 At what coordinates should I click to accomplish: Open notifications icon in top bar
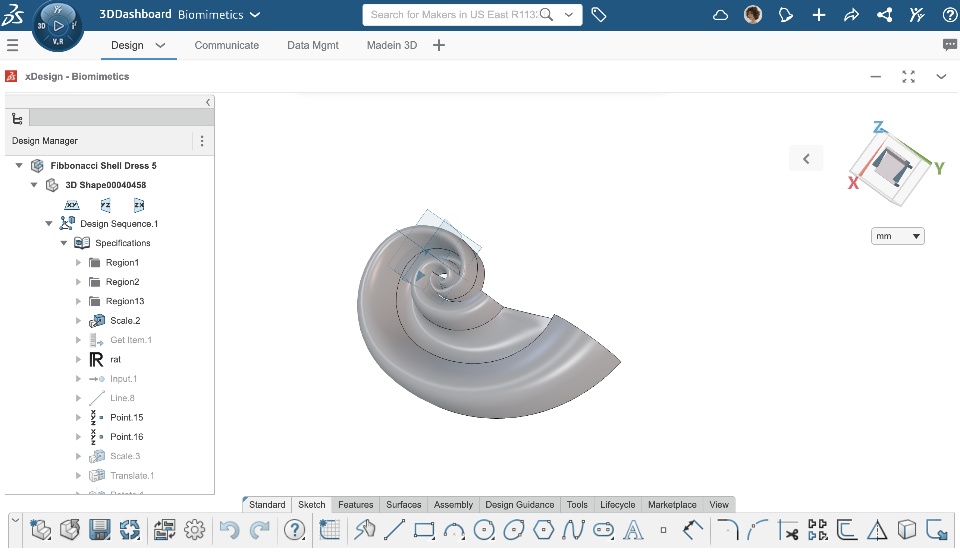tap(786, 15)
